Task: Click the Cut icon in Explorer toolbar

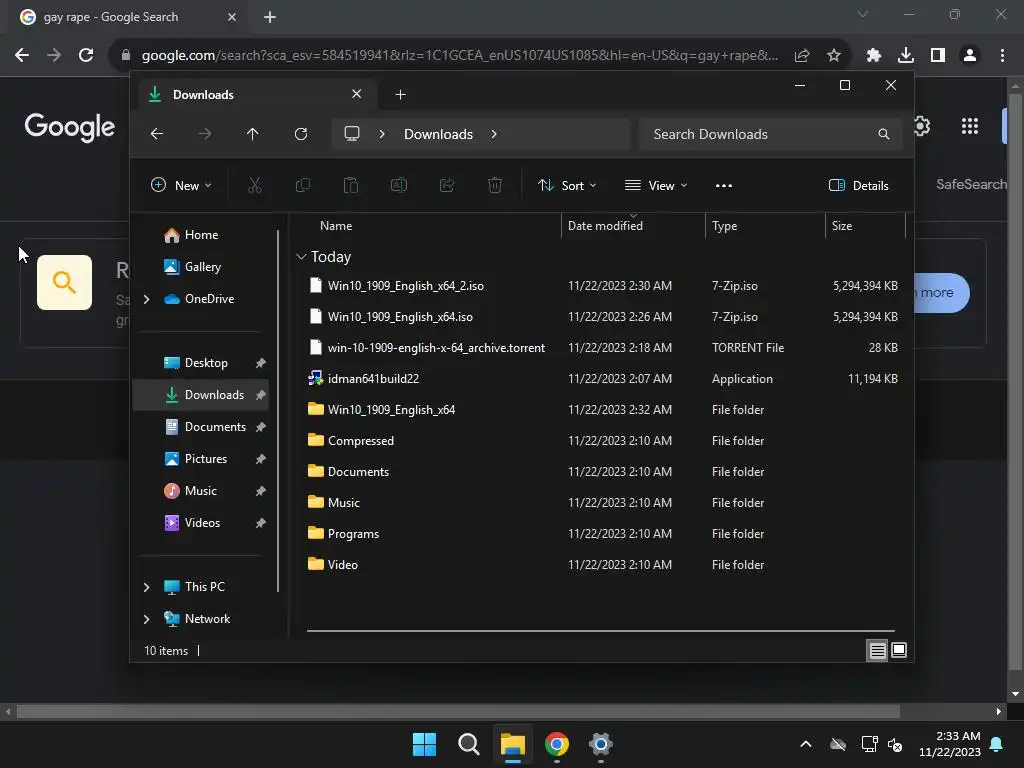Action: 255,185
